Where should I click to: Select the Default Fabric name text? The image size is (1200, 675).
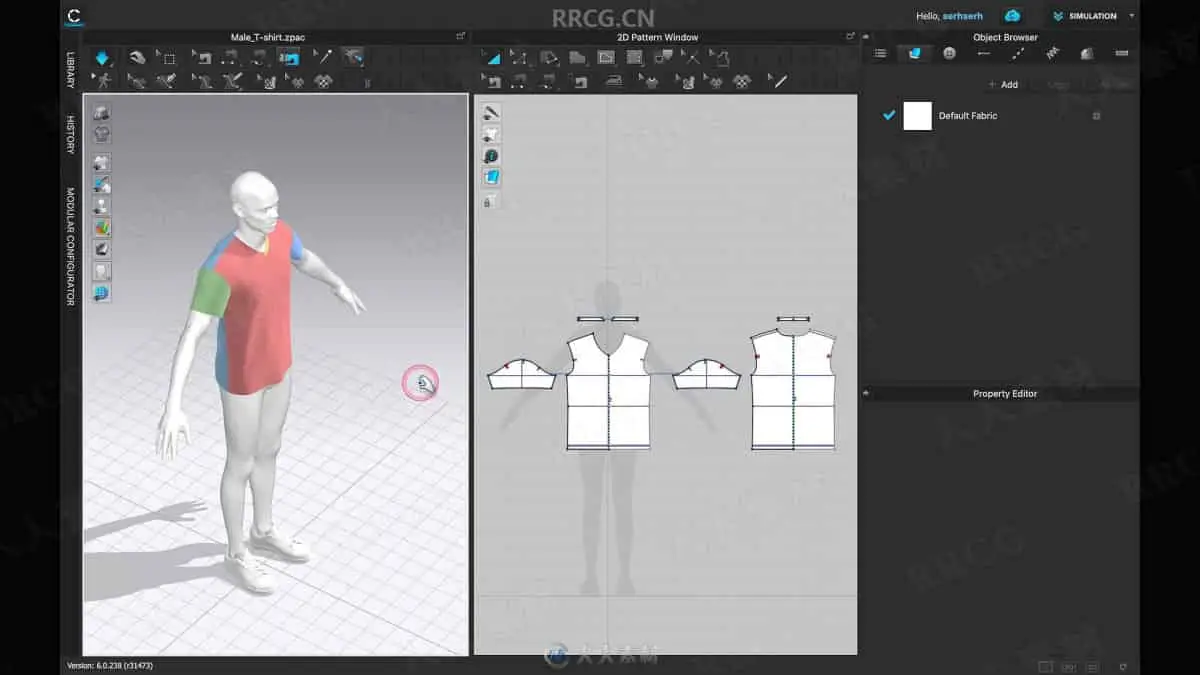coord(967,116)
